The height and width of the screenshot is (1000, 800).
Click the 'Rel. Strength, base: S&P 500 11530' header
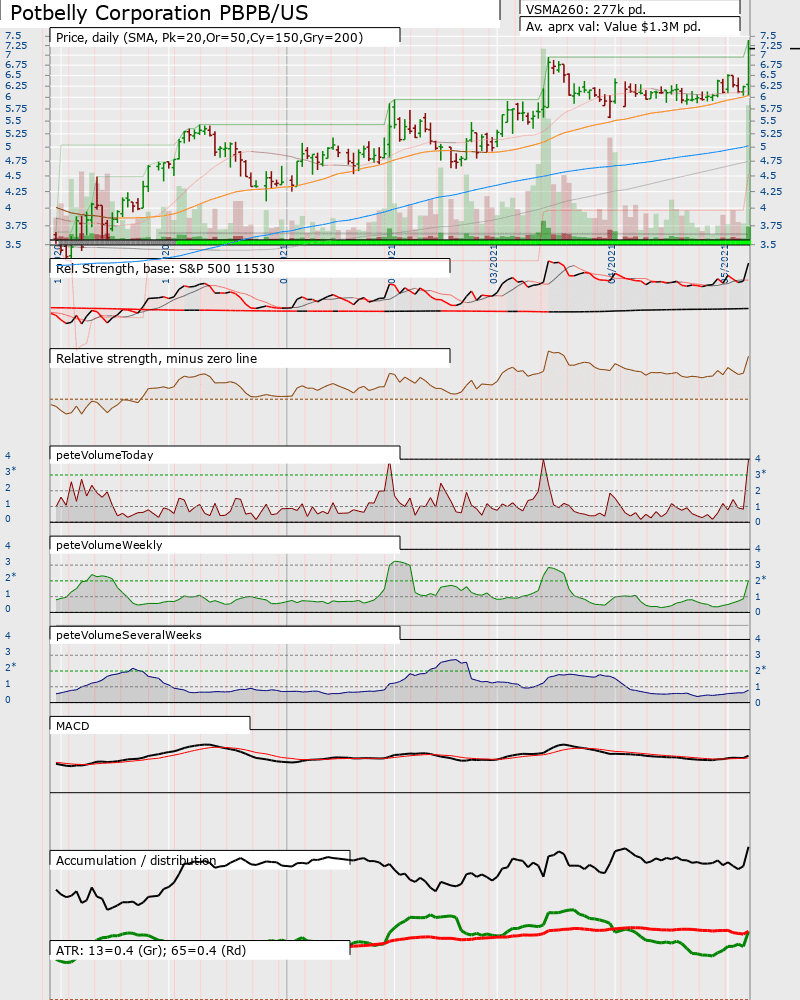click(x=165, y=268)
